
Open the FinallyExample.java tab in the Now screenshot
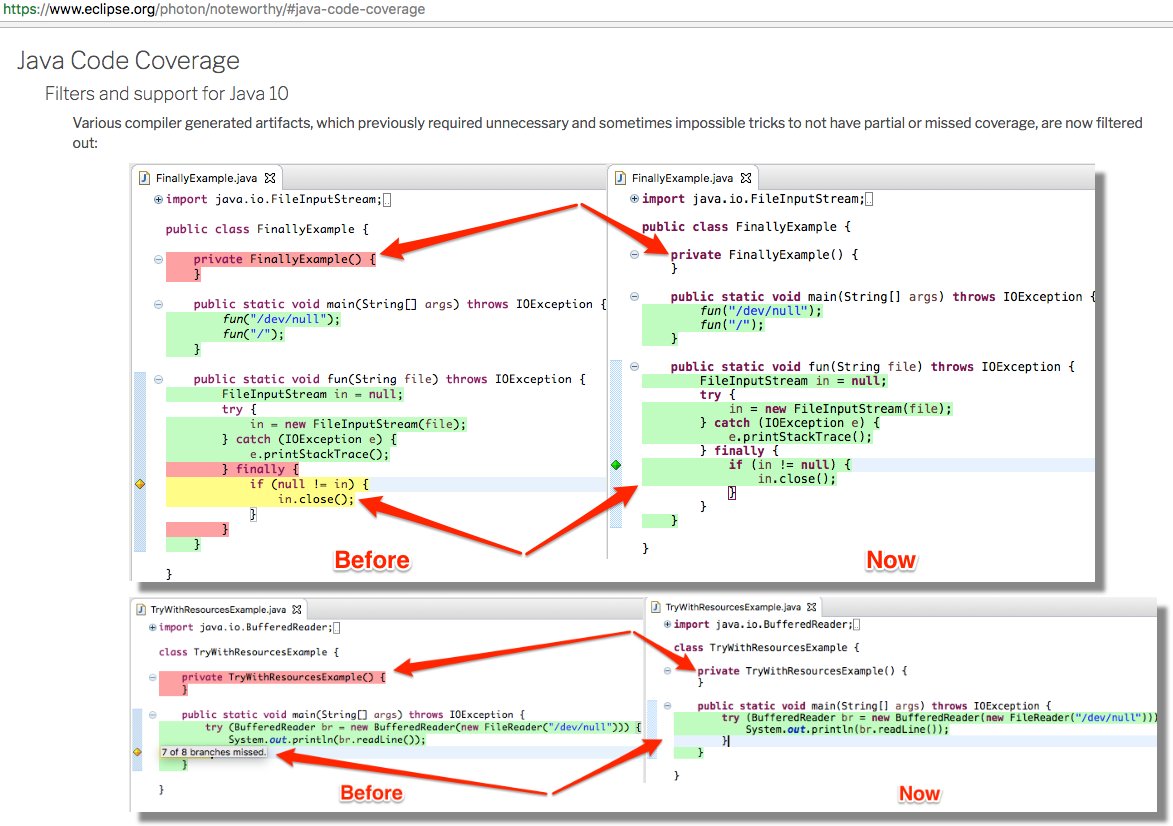click(682, 178)
